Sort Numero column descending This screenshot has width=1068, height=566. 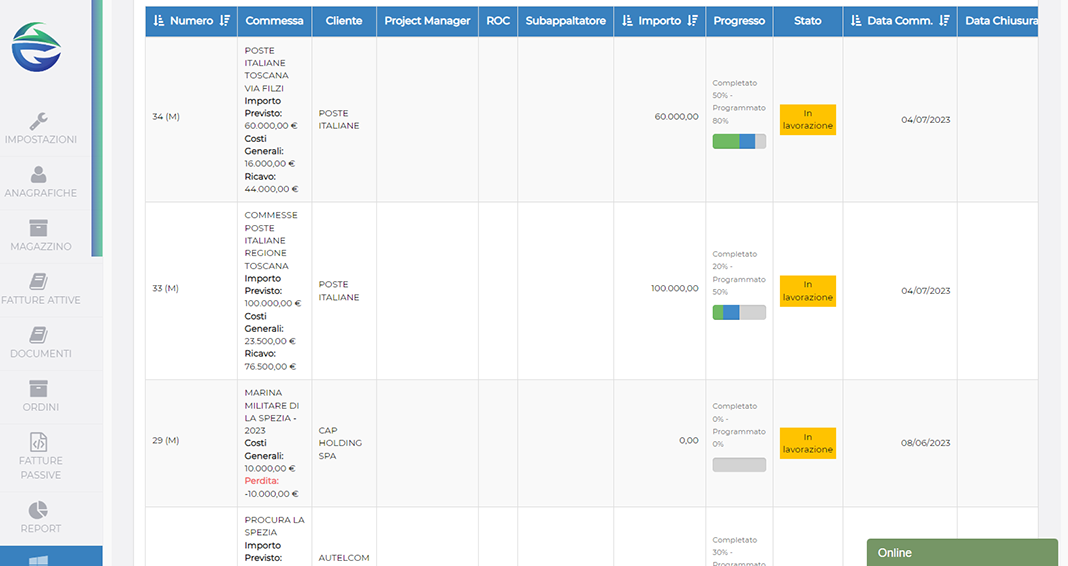pyautogui.click(x=225, y=21)
